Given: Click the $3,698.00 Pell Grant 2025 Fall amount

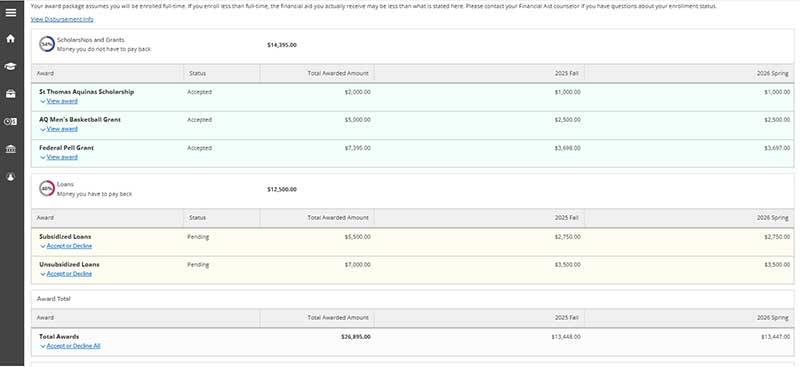Looking at the screenshot, I should click(567, 148).
